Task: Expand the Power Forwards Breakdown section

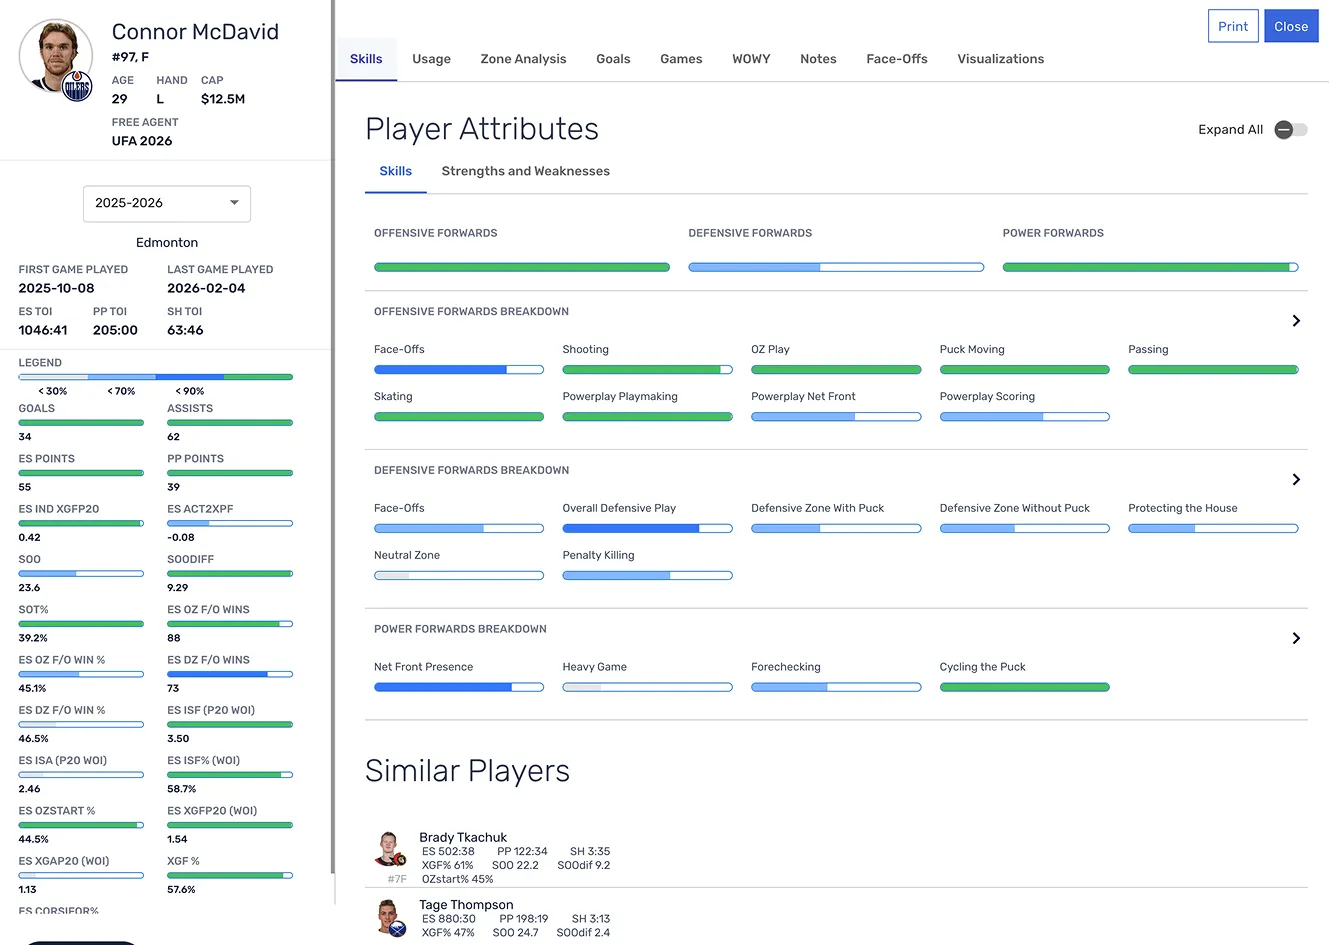Action: [x=1296, y=638]
